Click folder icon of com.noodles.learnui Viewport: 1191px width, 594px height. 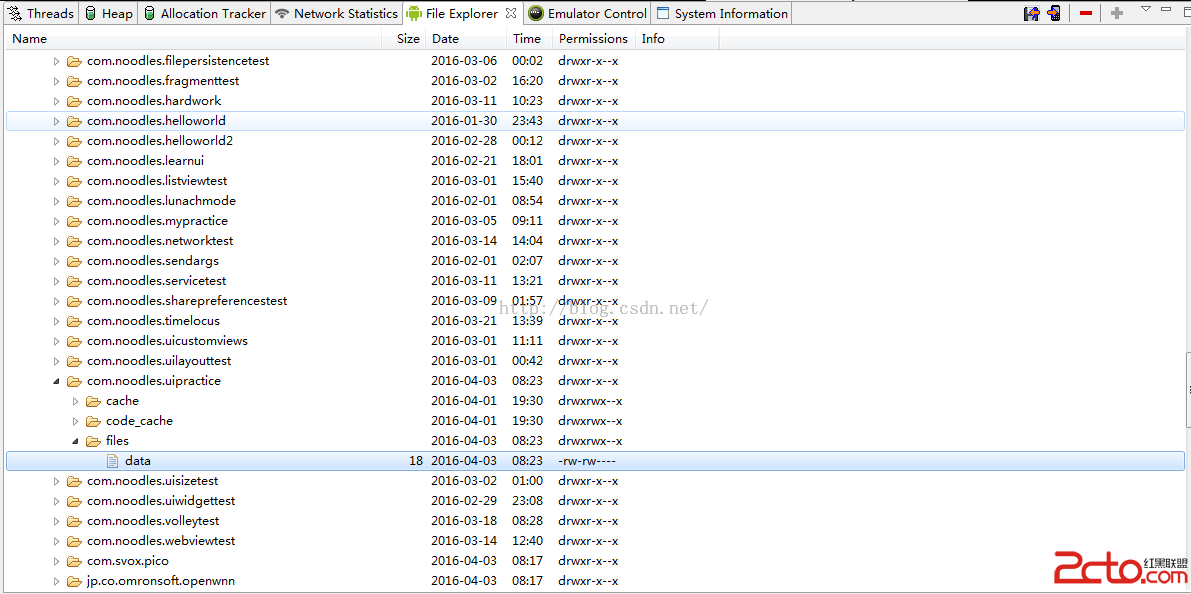pos(74,161)
